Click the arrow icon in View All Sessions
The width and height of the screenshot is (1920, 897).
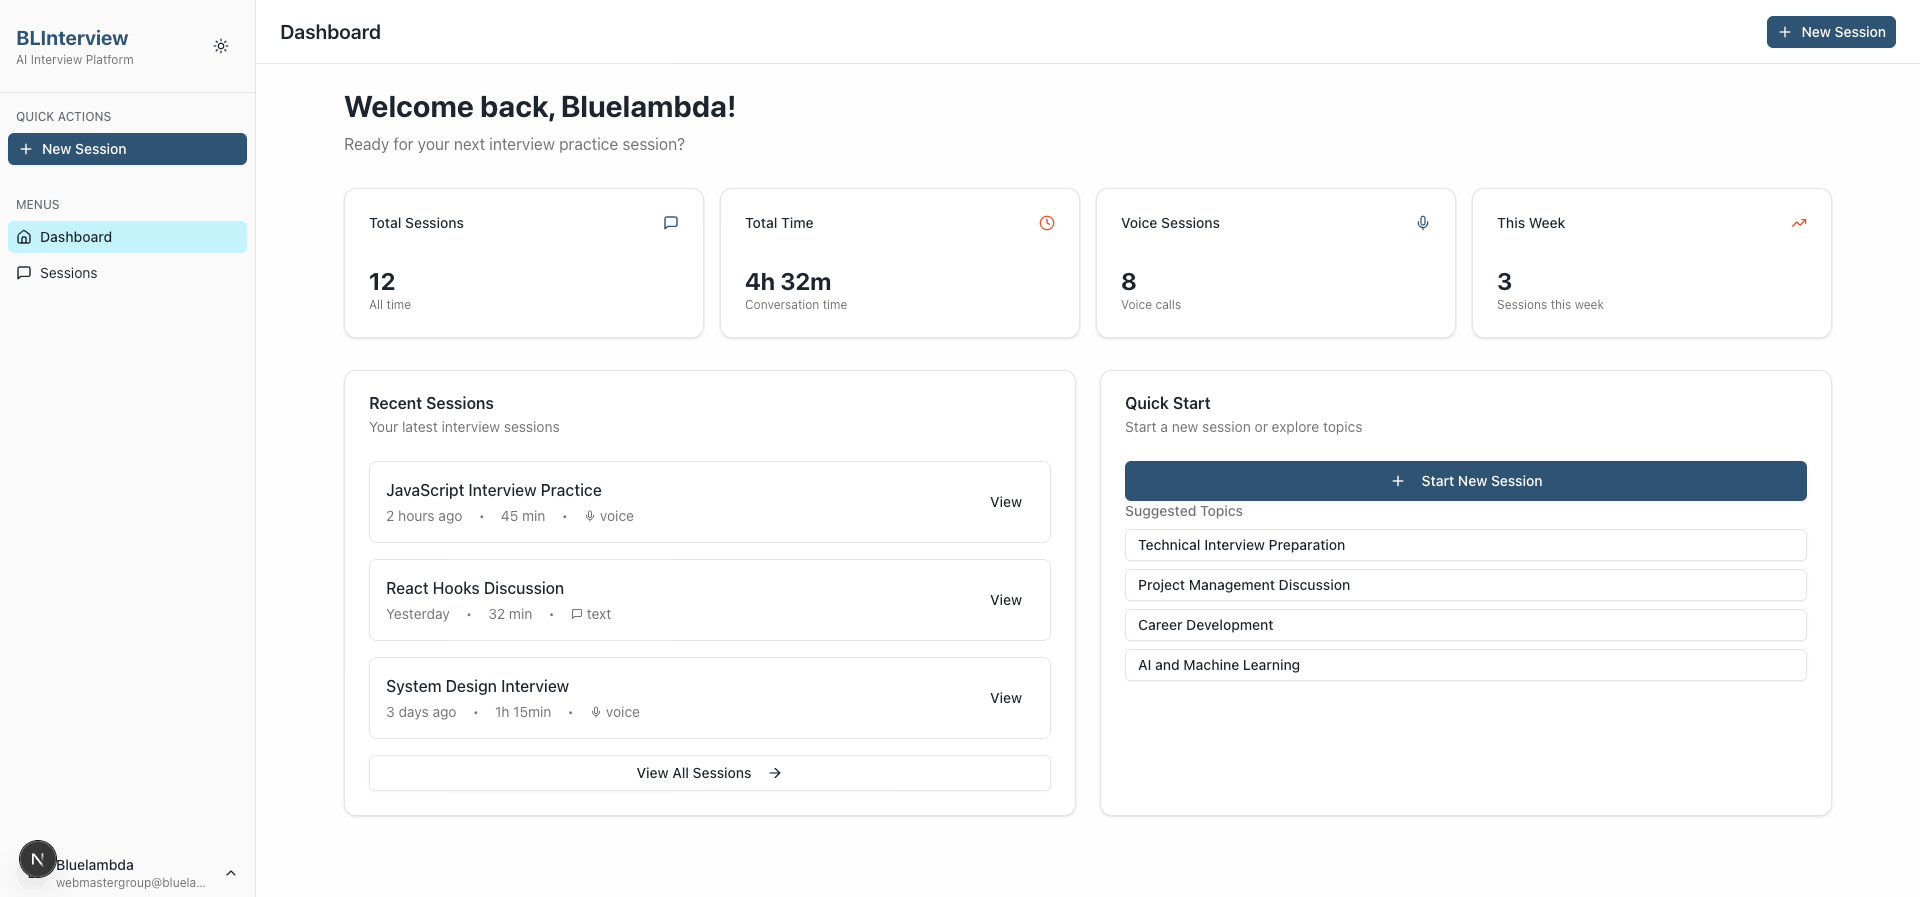pyautogui.click(x=775, y=773)
